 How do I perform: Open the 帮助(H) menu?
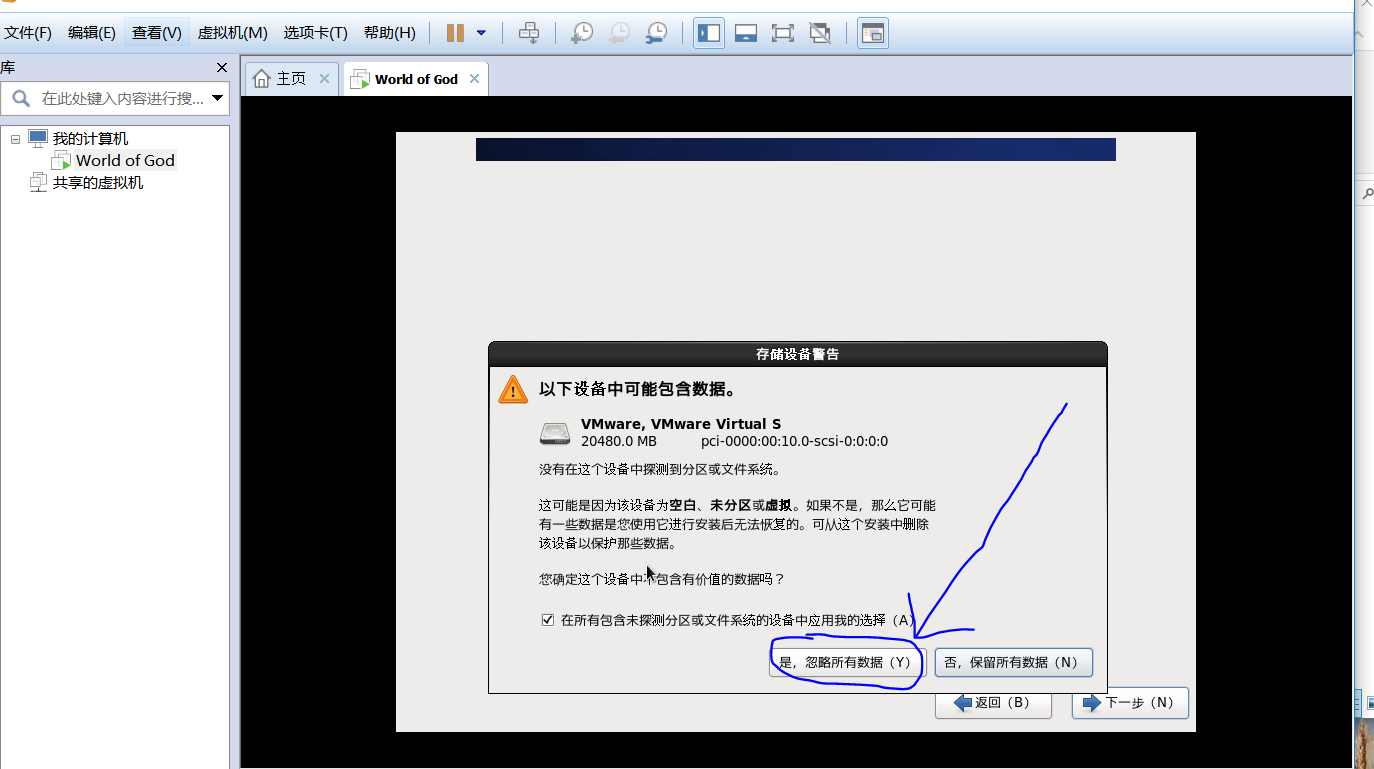pyautogui.click(x=390, y=33)
